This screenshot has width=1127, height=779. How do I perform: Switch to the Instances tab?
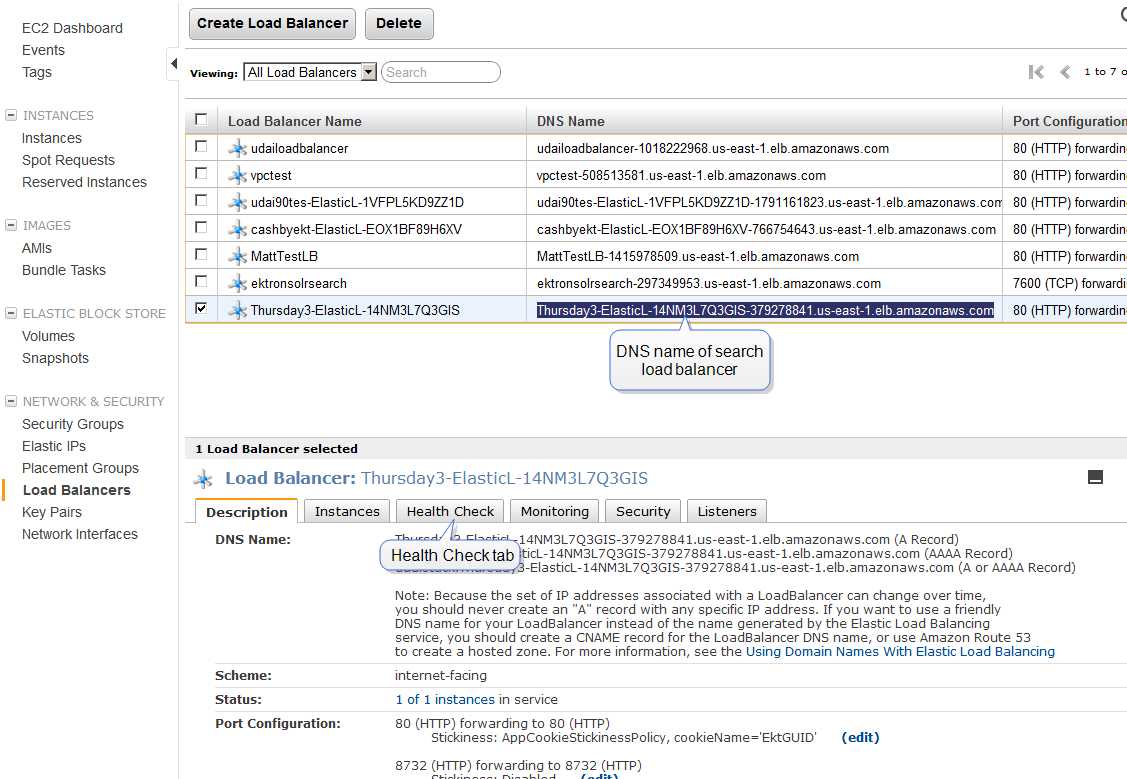pos(347,511)
